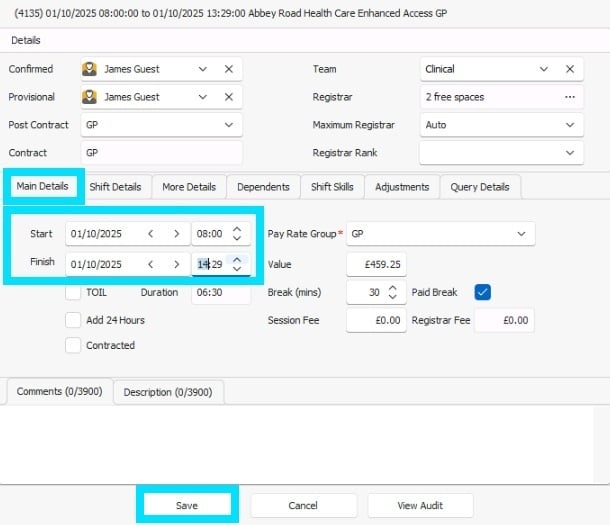Open the Post Contract dropdown
Screen dimensions: 610x525
click(x=229, y=125)
